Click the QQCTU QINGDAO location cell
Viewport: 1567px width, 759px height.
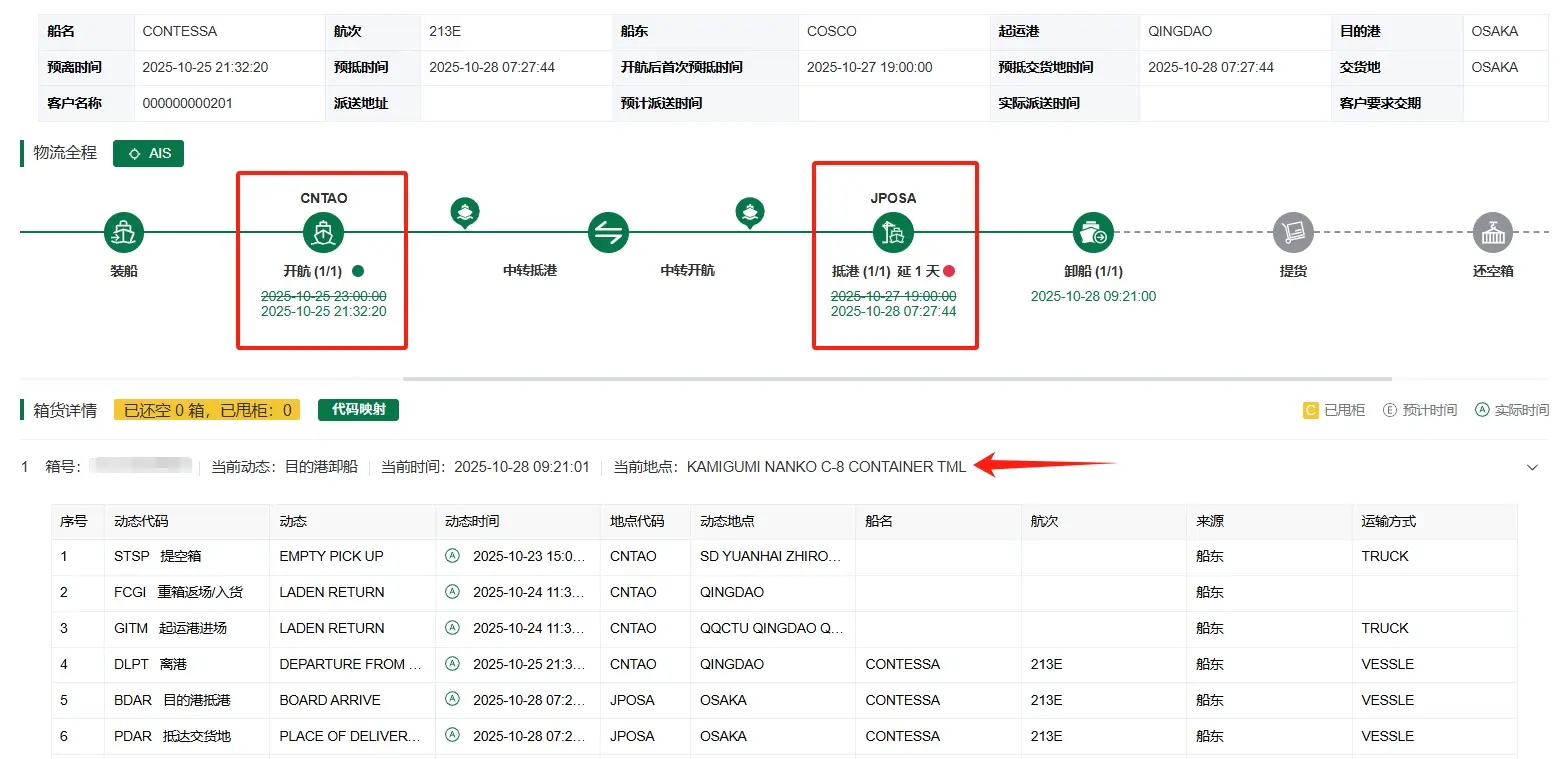pyautogui.click(x=771, y=628)
